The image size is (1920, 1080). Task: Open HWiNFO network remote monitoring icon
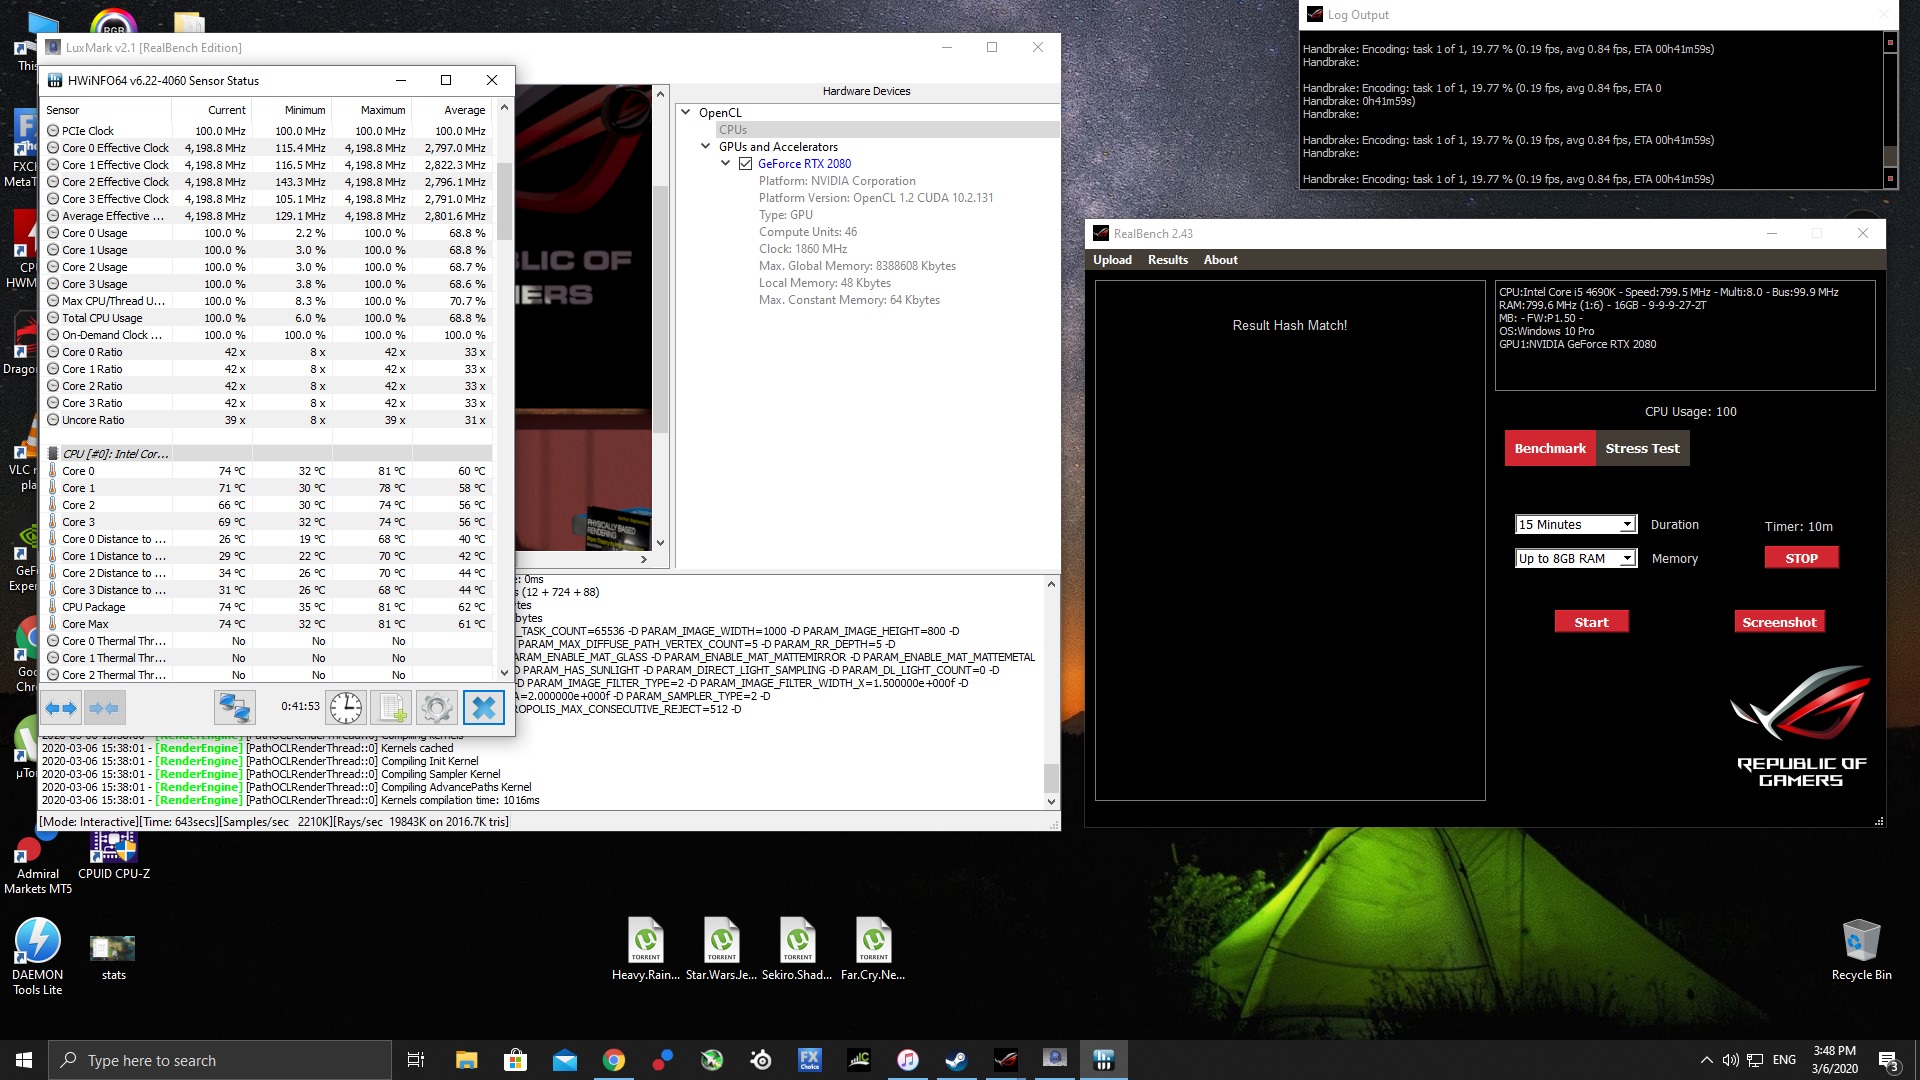tap(235, 708)
